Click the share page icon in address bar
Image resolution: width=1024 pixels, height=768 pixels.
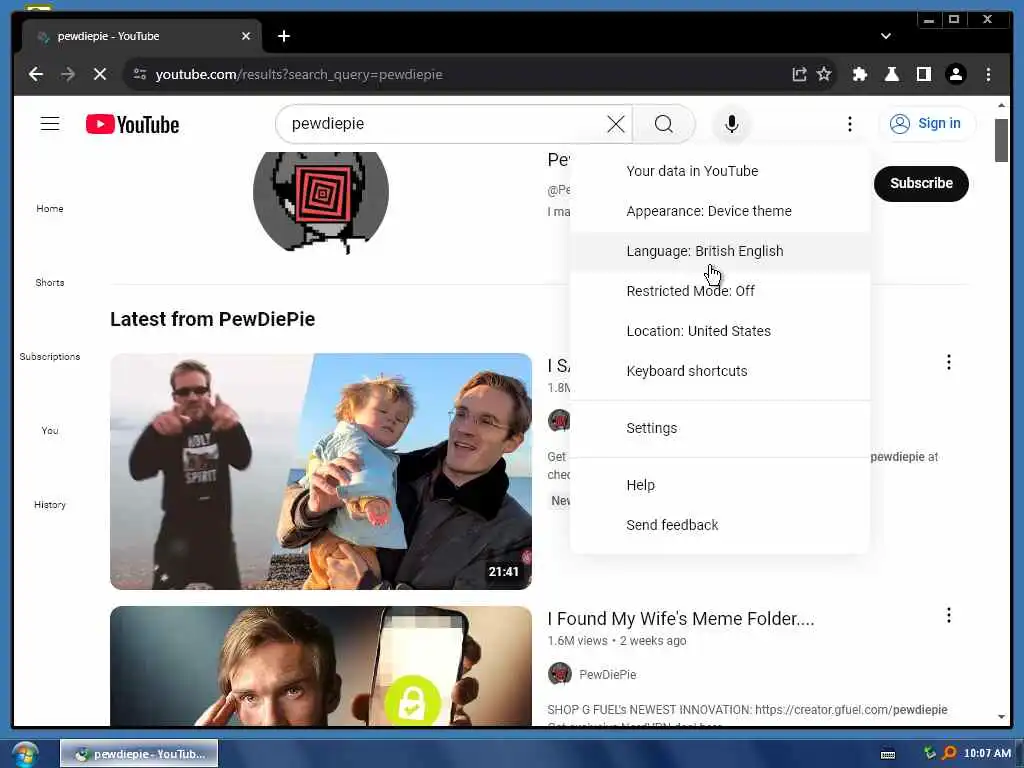pos(799,74)
